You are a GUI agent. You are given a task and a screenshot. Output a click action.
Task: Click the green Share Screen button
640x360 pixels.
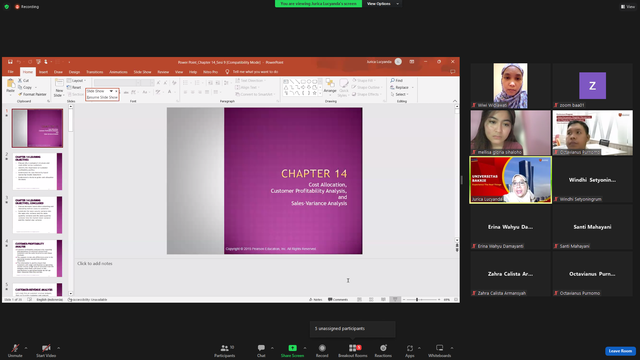[292, 350]
